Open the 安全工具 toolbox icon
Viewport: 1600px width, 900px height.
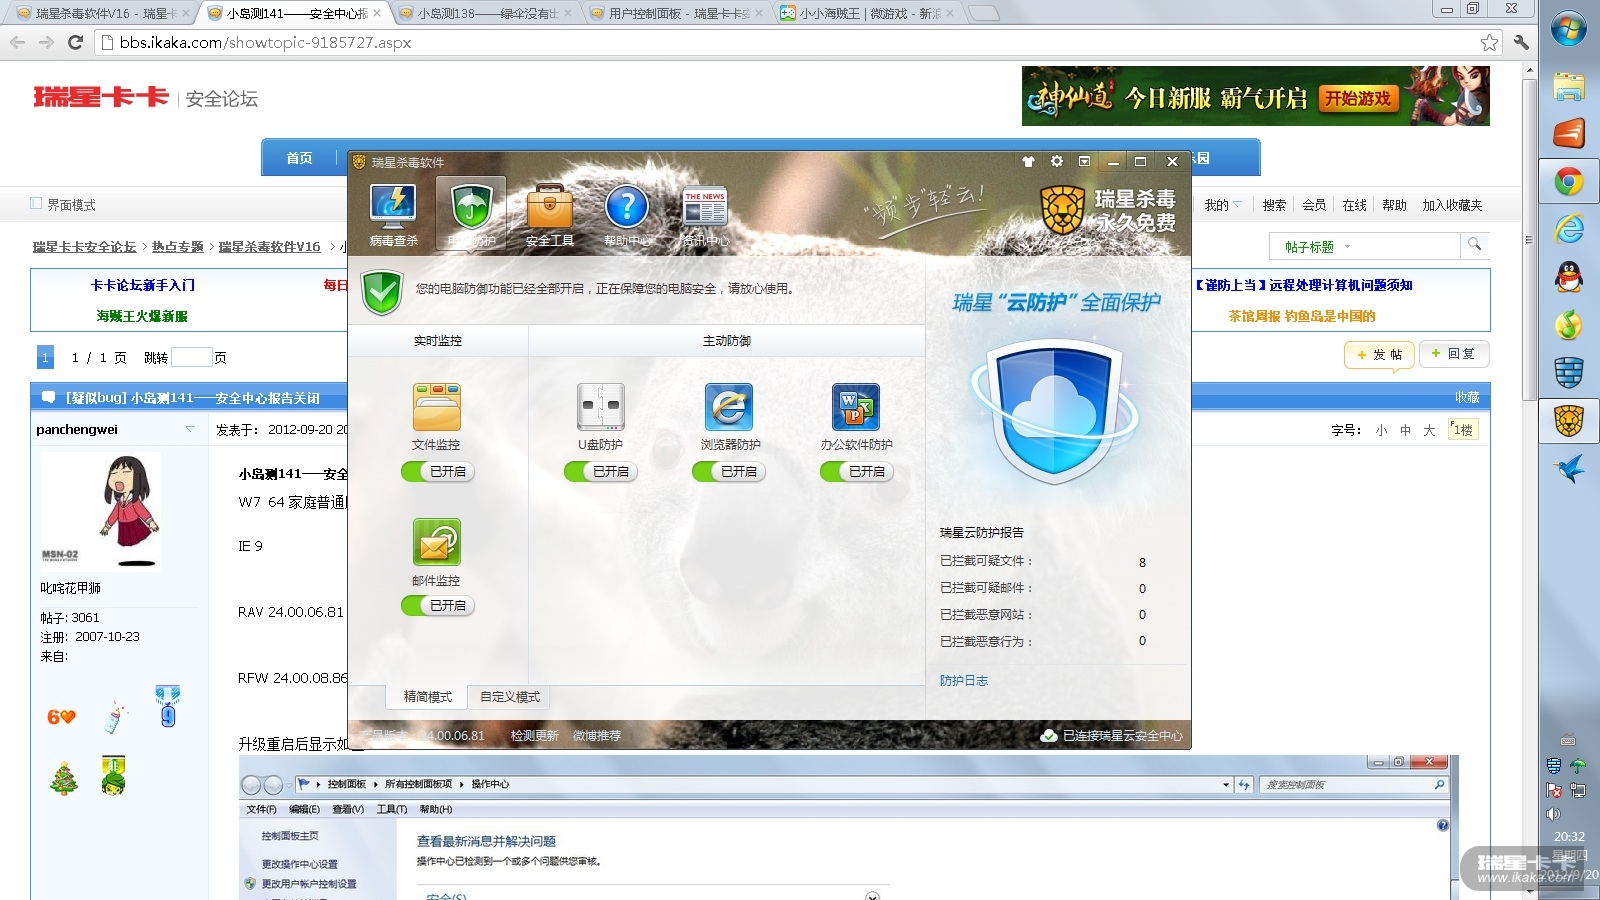point(549,214)
